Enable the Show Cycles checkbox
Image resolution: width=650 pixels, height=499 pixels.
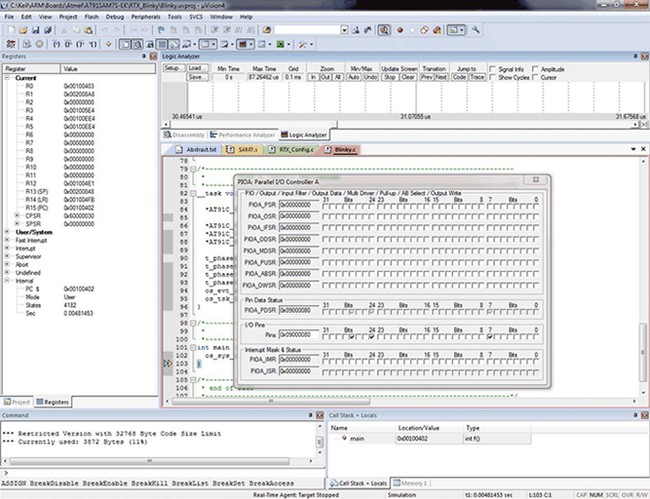492,77
